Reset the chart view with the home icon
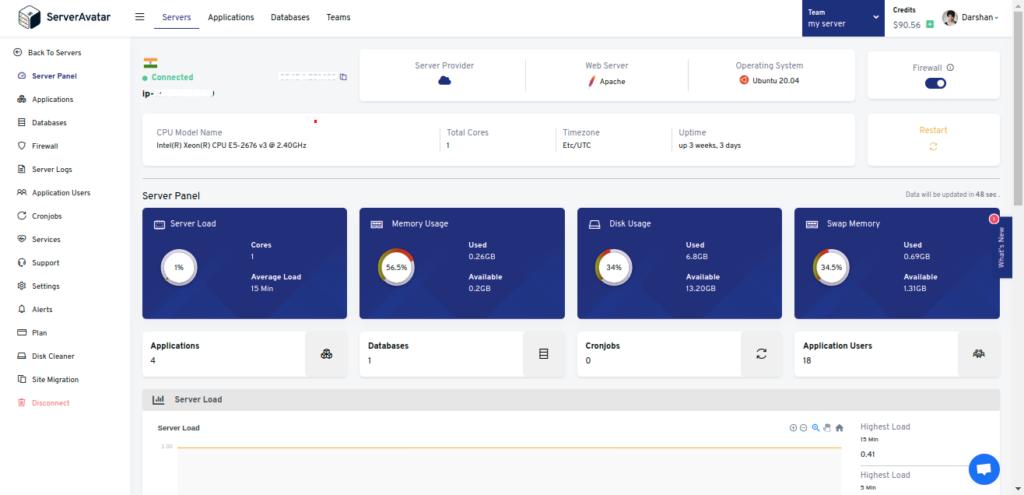The height and width of the screenshot is (495, 1024). coord(839,428)
